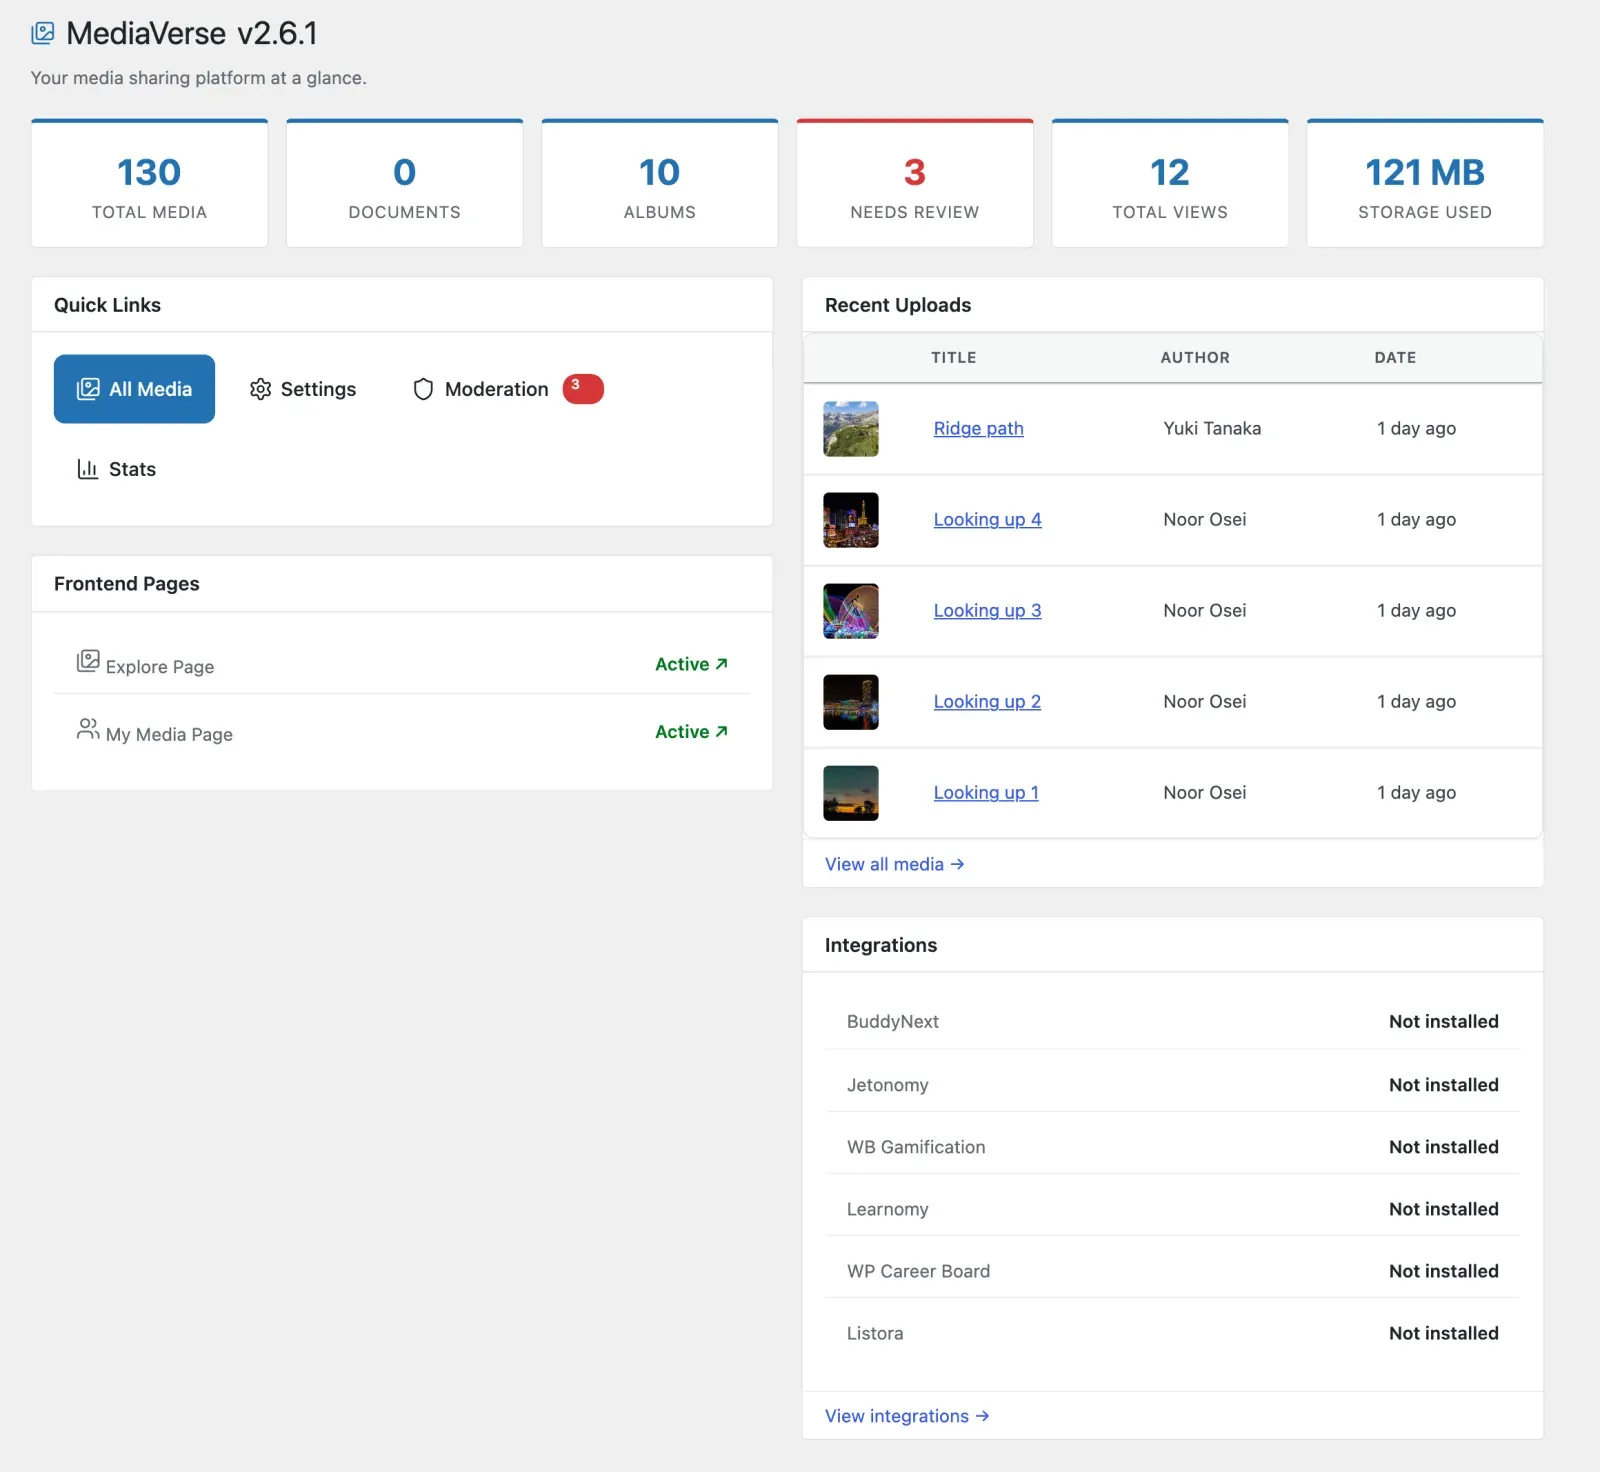This screenshot has width=1600, height=1472.
Task: Click Not installed status for BuddyNext
Action: 1444,1021
